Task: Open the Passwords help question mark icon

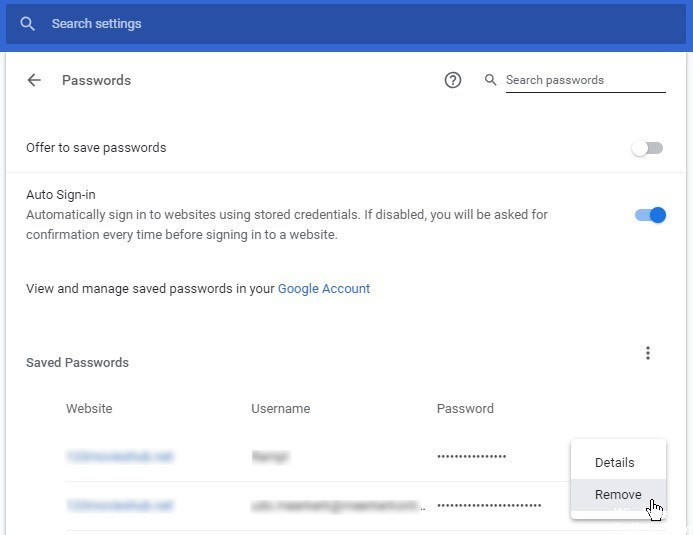Action: (453, 80)
